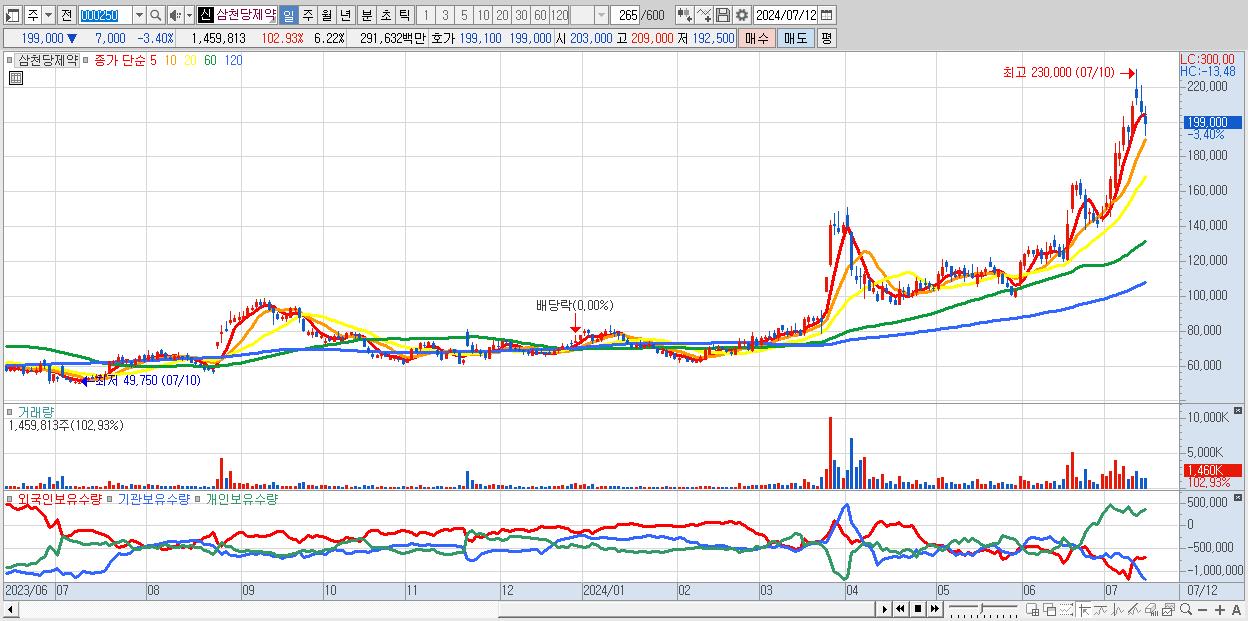Click the minus zoom-out icon

(x=1203, y=609)
